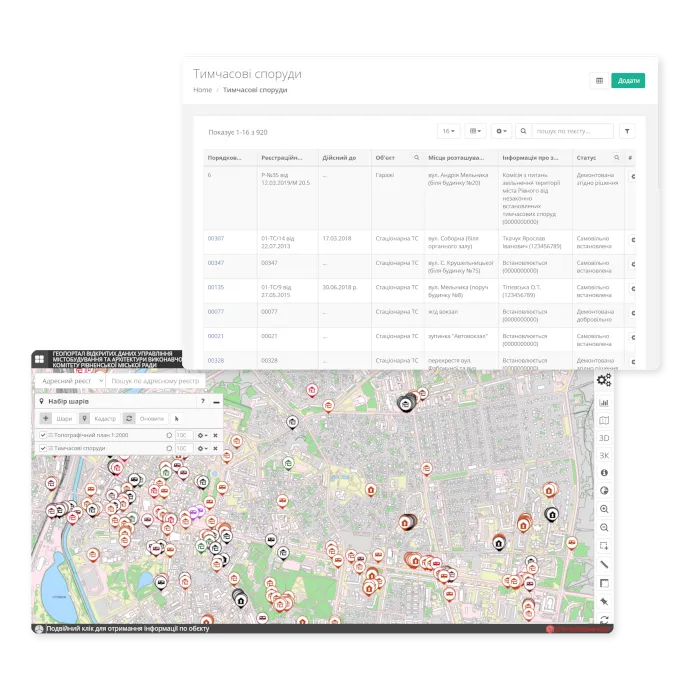Toggle circle button for Топографічний план layer
The height and width of the screenshot is (700, 681).
pyautogui.click(x=169, y=435)
